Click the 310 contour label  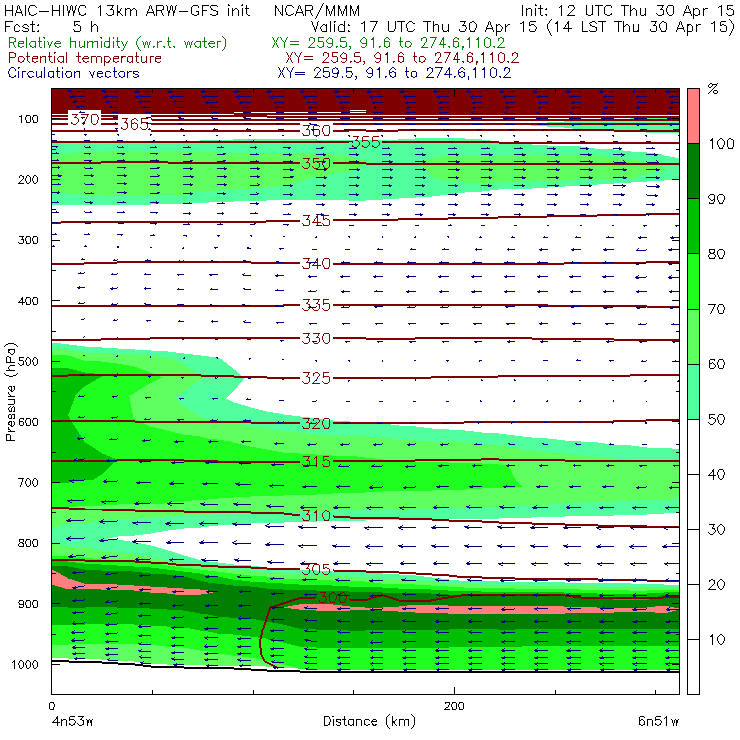[316, 515]
